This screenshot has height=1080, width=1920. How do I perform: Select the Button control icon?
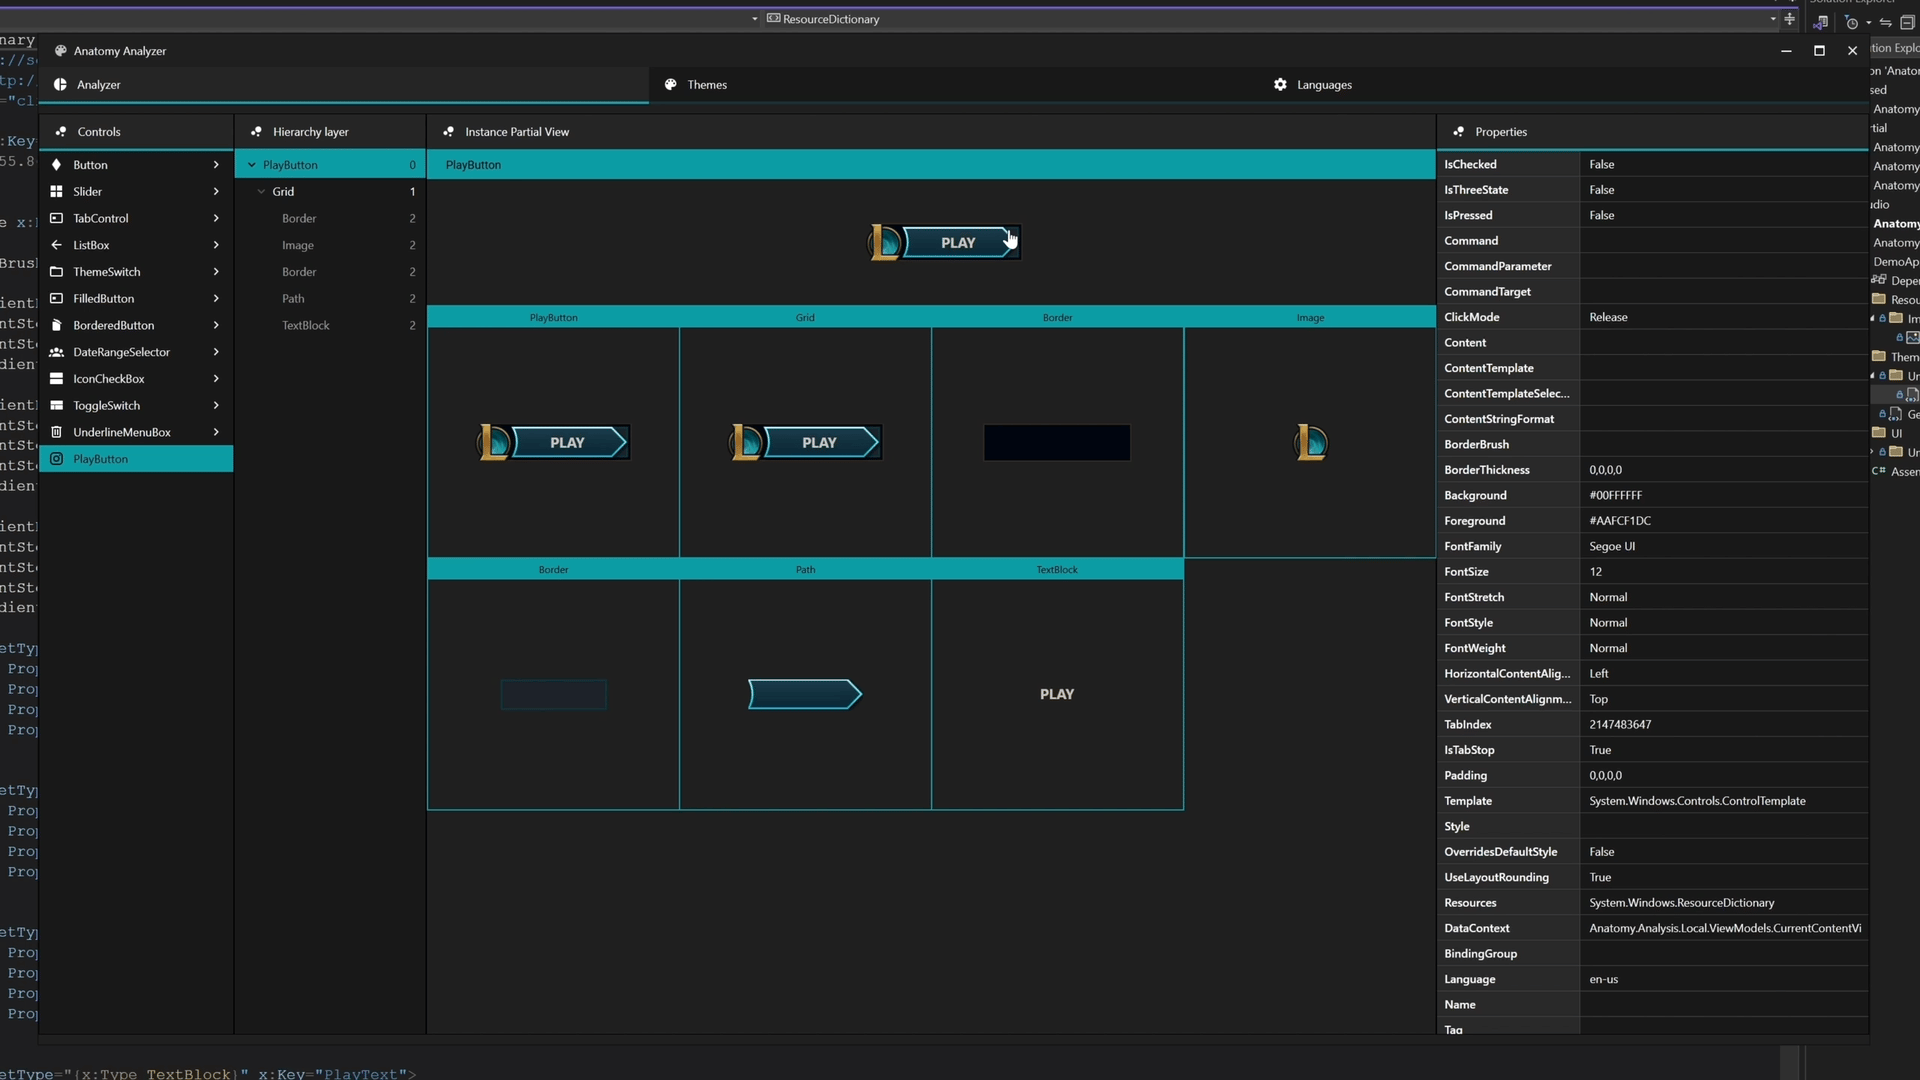click(x=56, y=165)
